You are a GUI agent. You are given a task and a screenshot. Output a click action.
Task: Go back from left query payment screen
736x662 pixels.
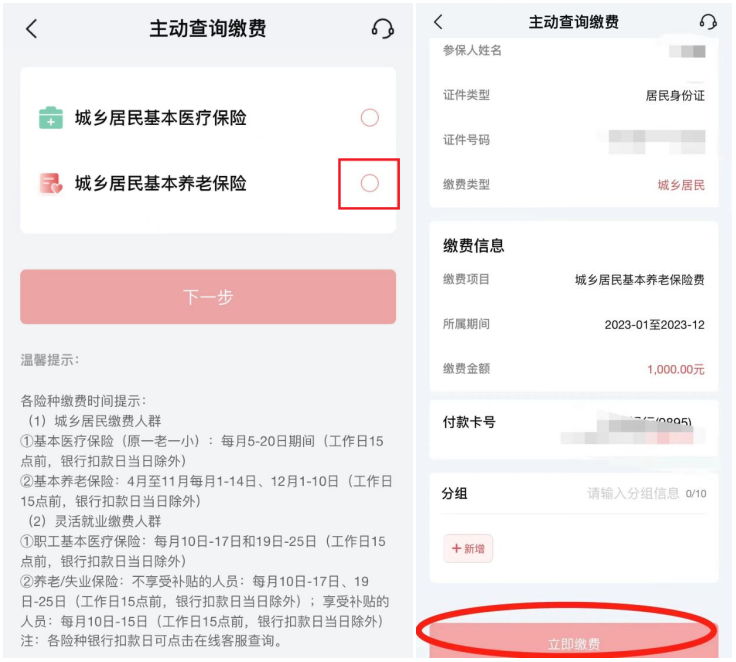[31, 29]
